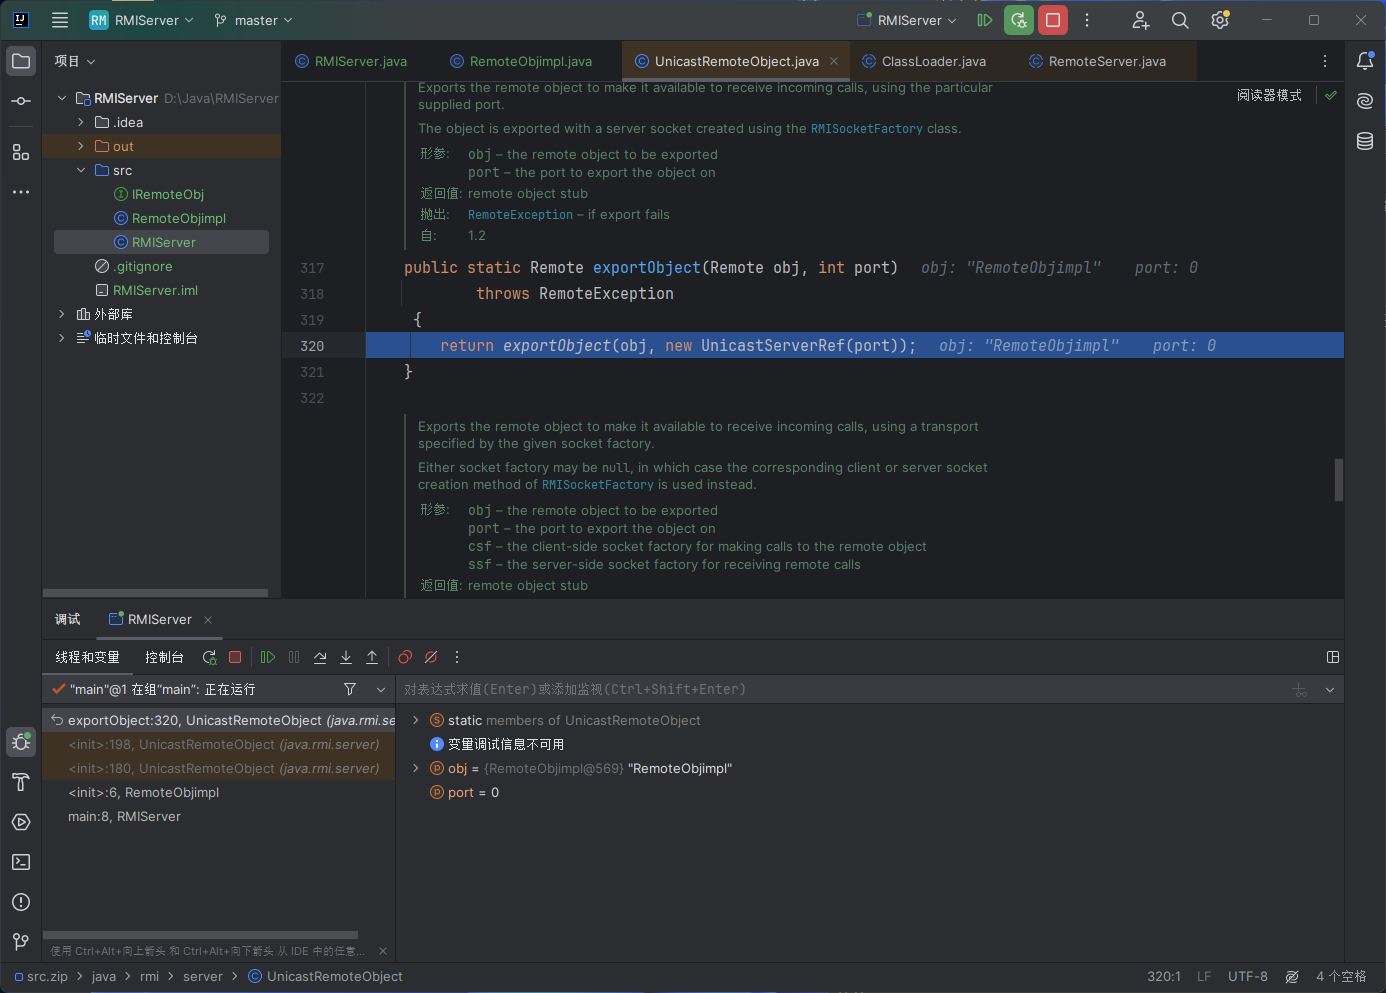1386x993 pixels.
Task: Switch to ClassLoader.java editor tab
Action: (924, 61)
